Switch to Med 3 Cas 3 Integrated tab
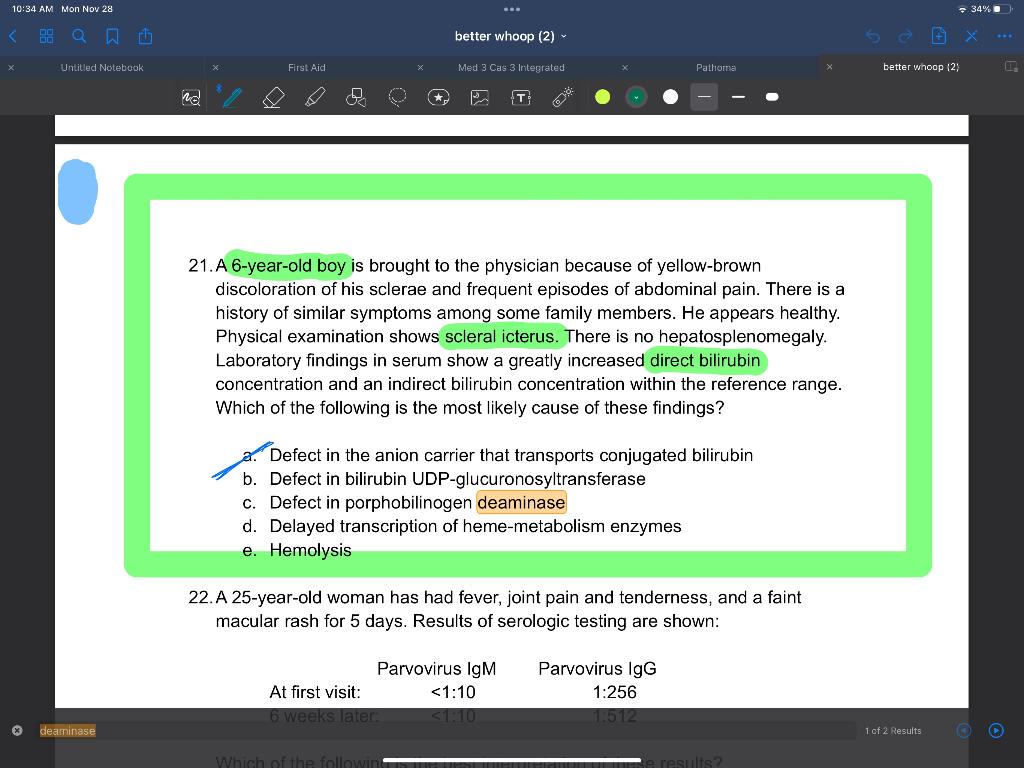 click(x=511, y=67)
